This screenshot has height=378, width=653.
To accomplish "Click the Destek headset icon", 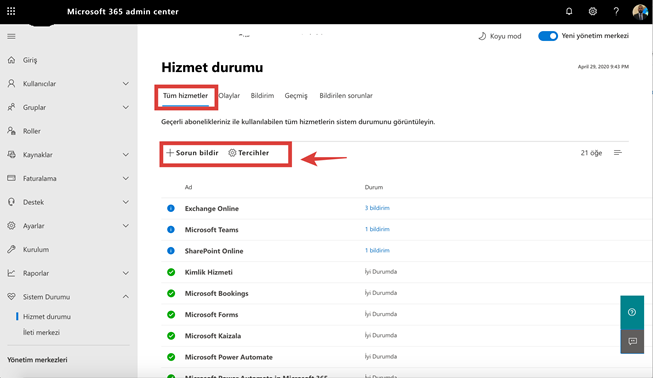I will [x=11, y=202].
